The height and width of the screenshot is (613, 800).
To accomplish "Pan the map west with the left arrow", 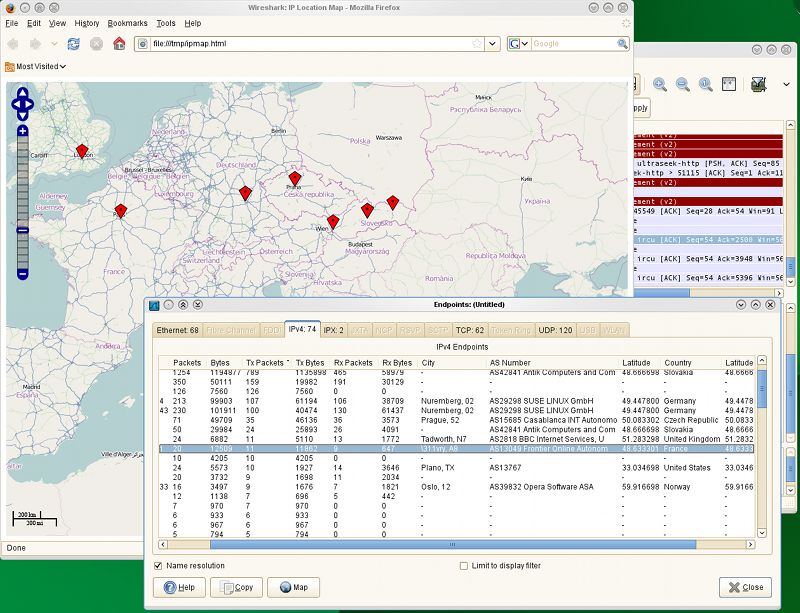I will [16, 104].
